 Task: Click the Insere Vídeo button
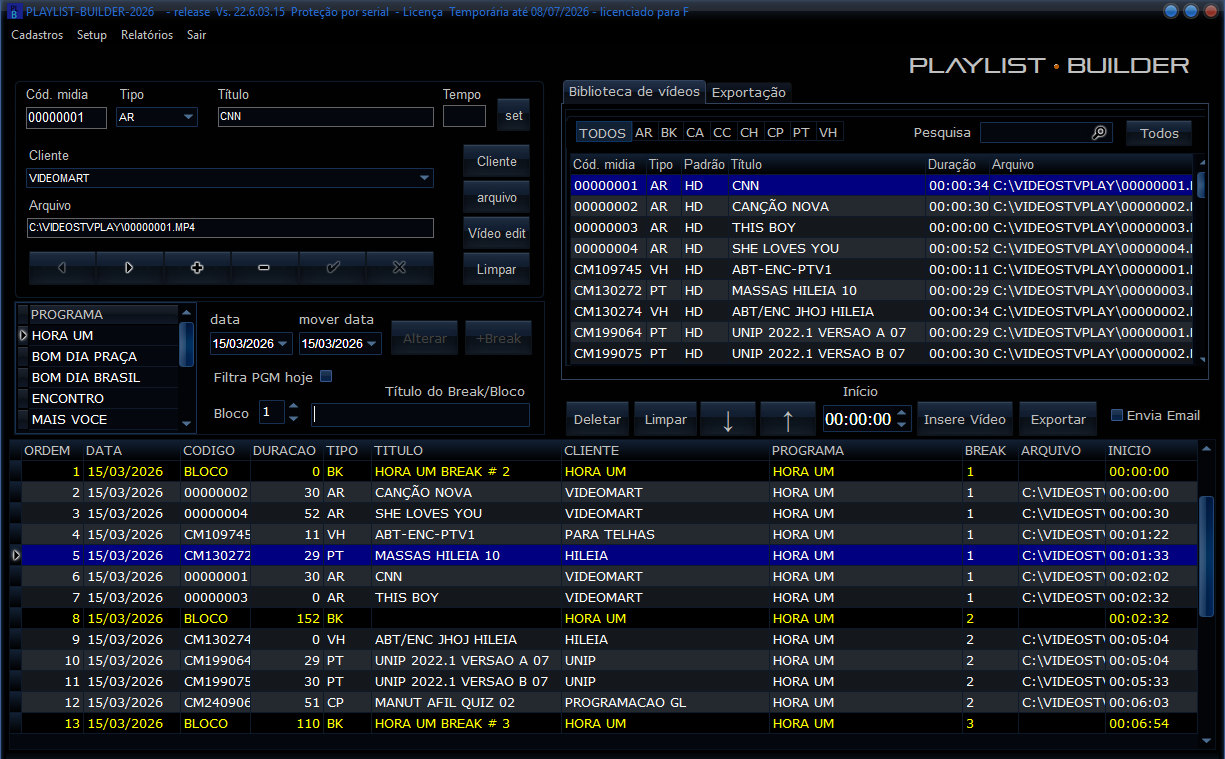[965, 420]
